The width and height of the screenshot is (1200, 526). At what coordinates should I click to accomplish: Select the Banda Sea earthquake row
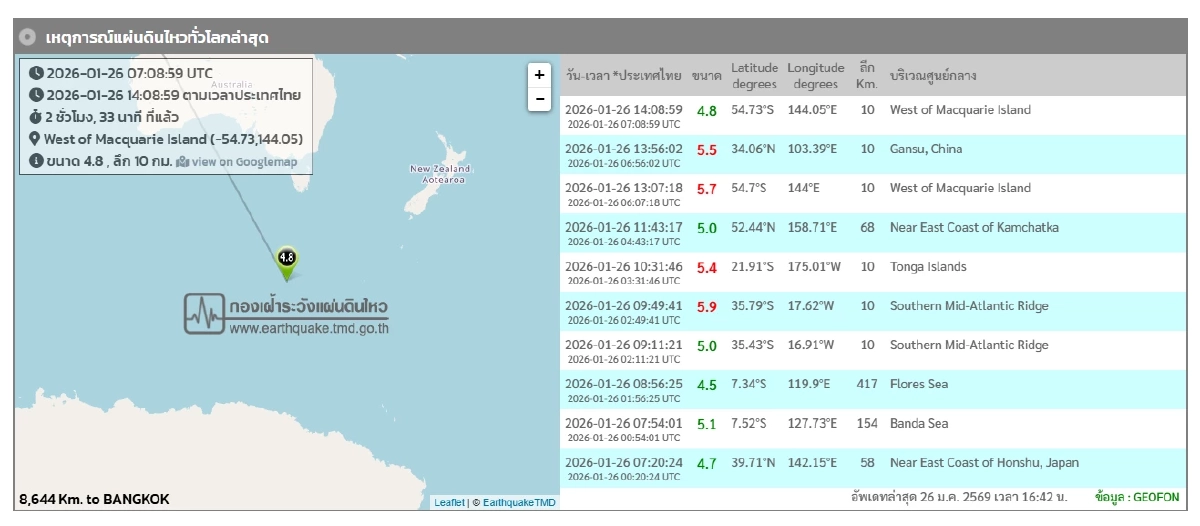(x=918, y=423)
